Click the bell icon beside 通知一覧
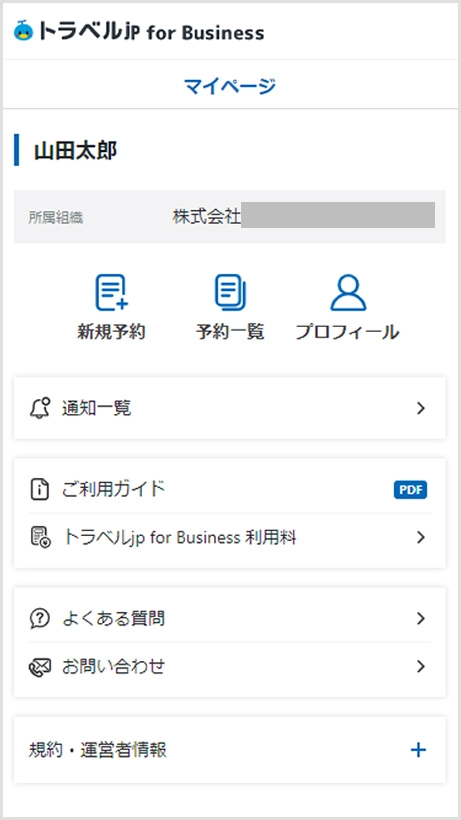The image size is (461, 820). 40,408
